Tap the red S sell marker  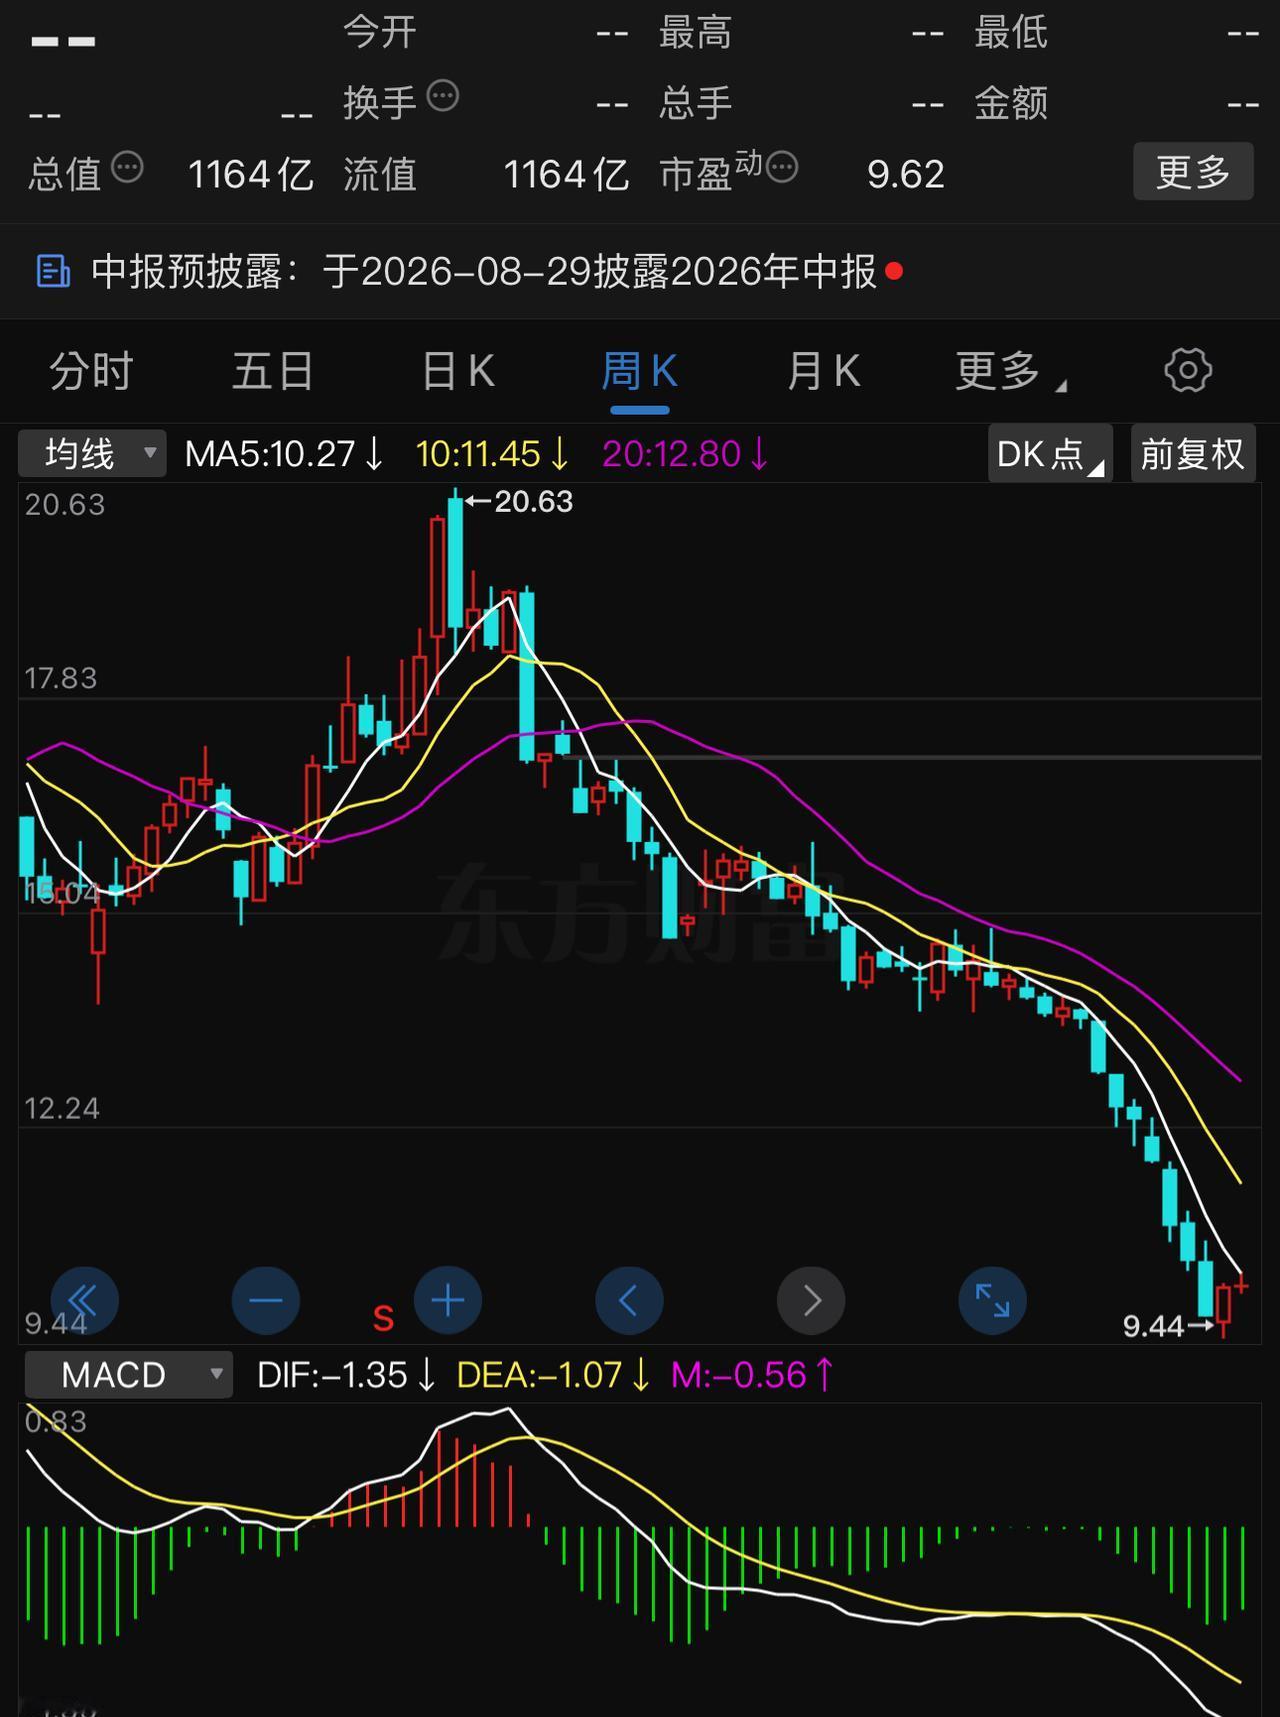click(383, 1319)
